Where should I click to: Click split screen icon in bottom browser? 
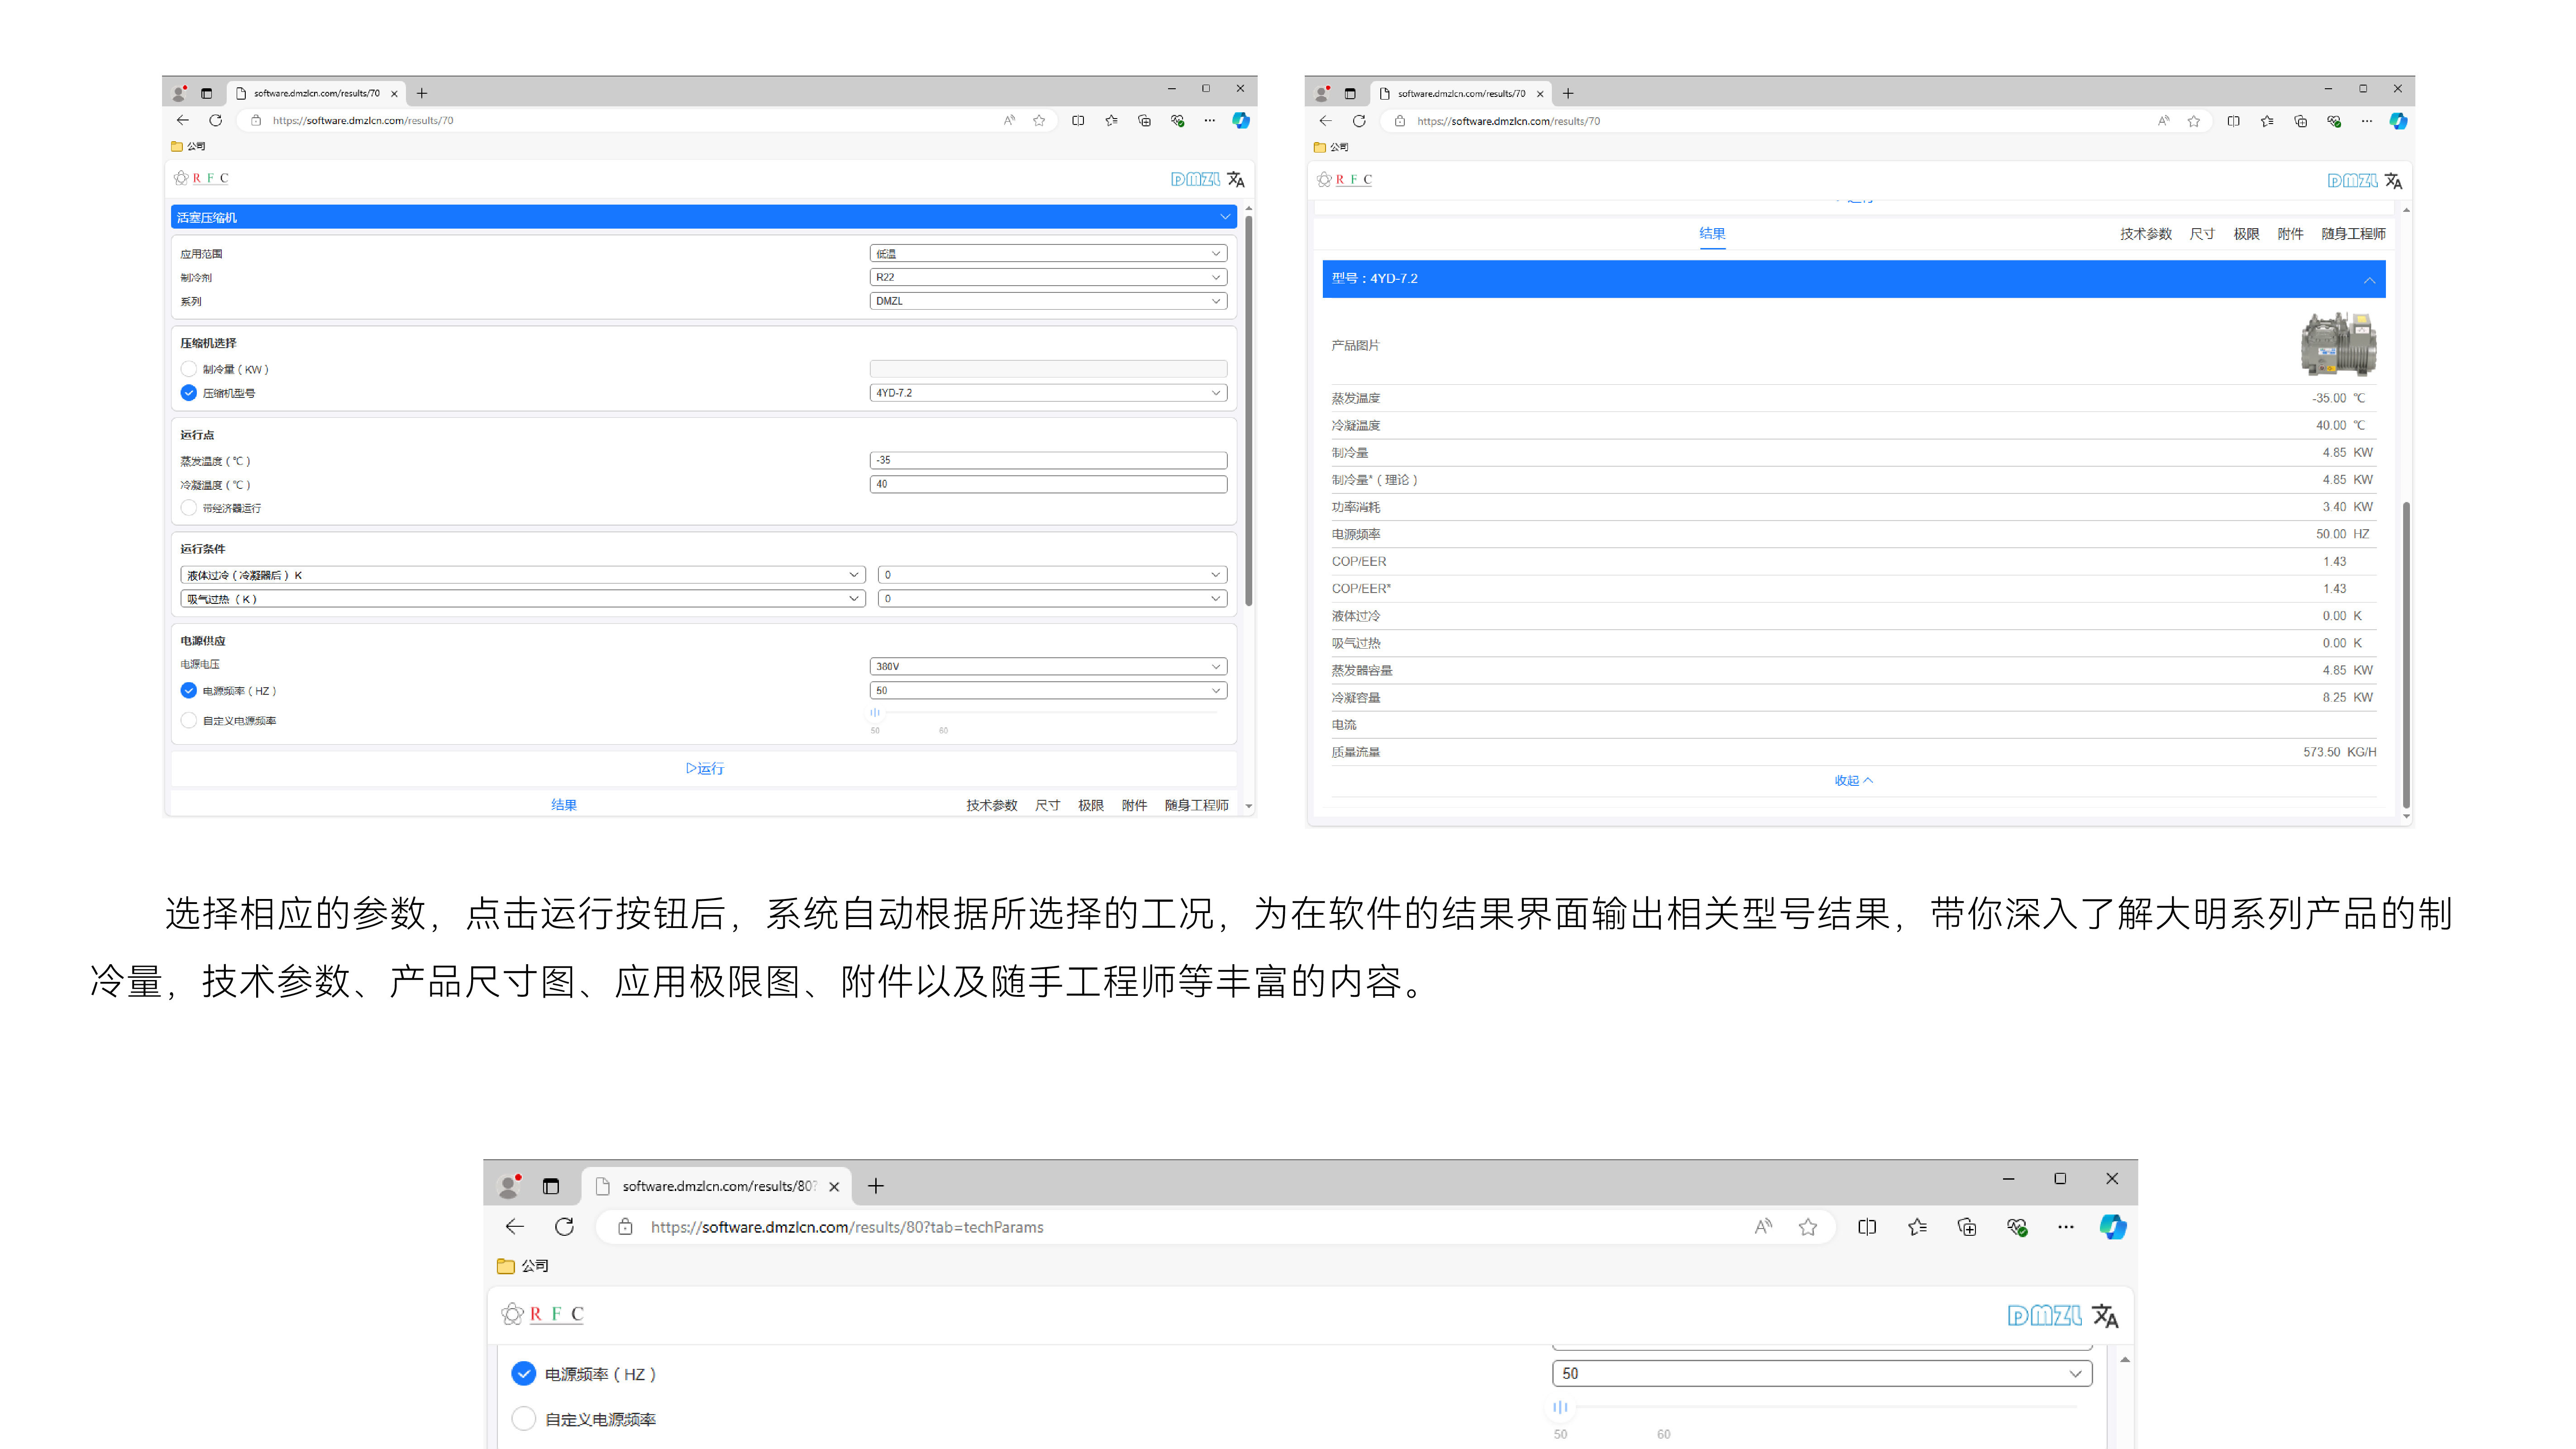[1867, 1227]
